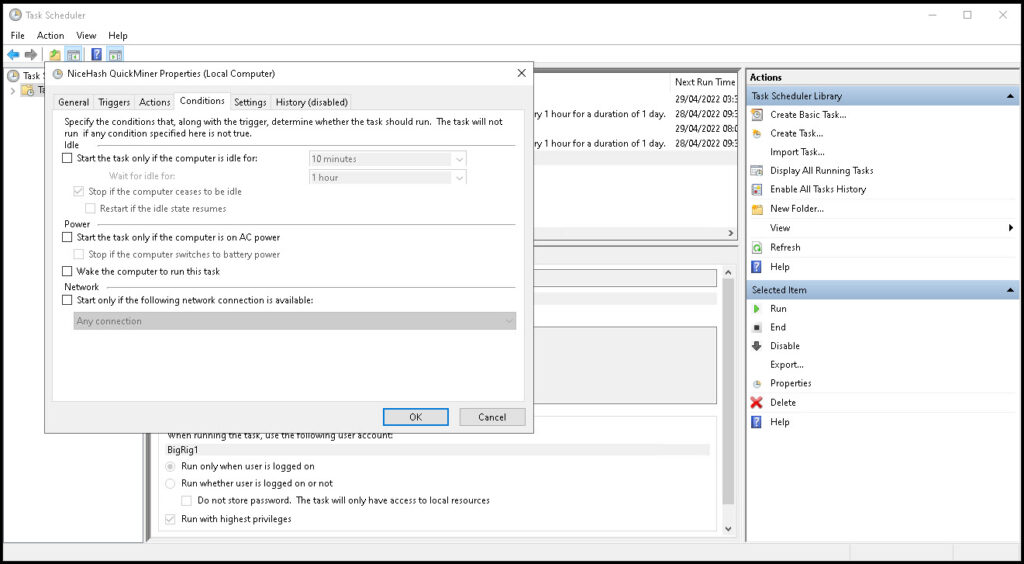Switch to the Triggers tab
Image resolution: width=1024 pixels, height=564 pixels.
click(x=114, y=102)
